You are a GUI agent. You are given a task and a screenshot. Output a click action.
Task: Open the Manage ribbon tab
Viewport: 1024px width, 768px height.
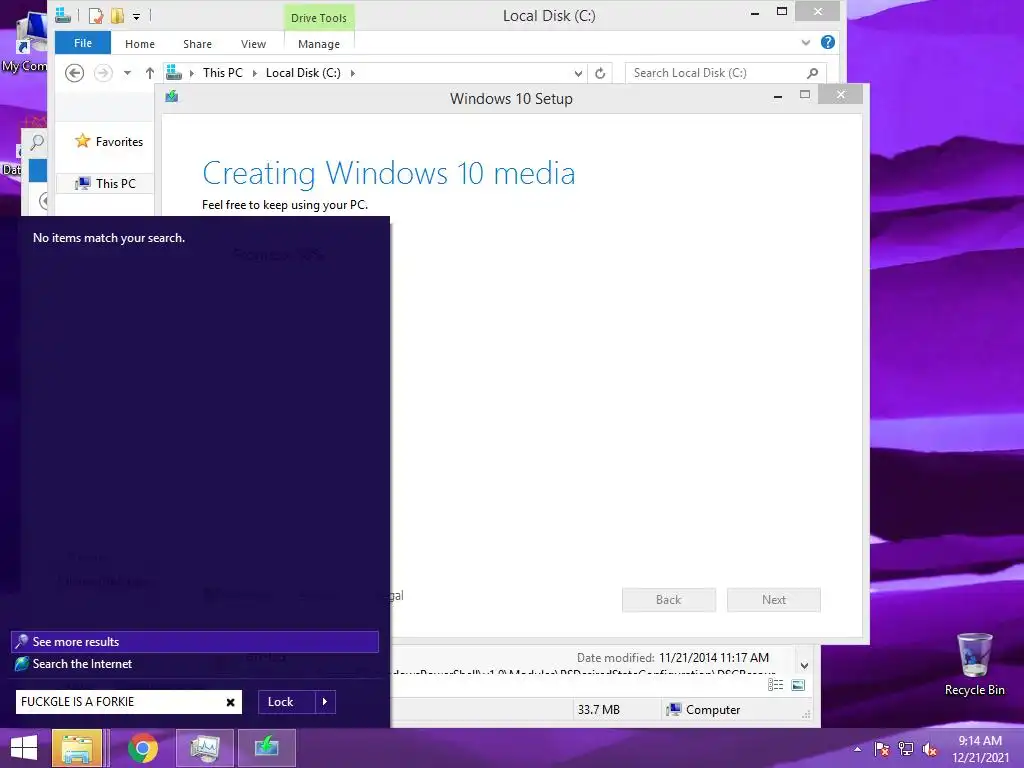(319, 44)
